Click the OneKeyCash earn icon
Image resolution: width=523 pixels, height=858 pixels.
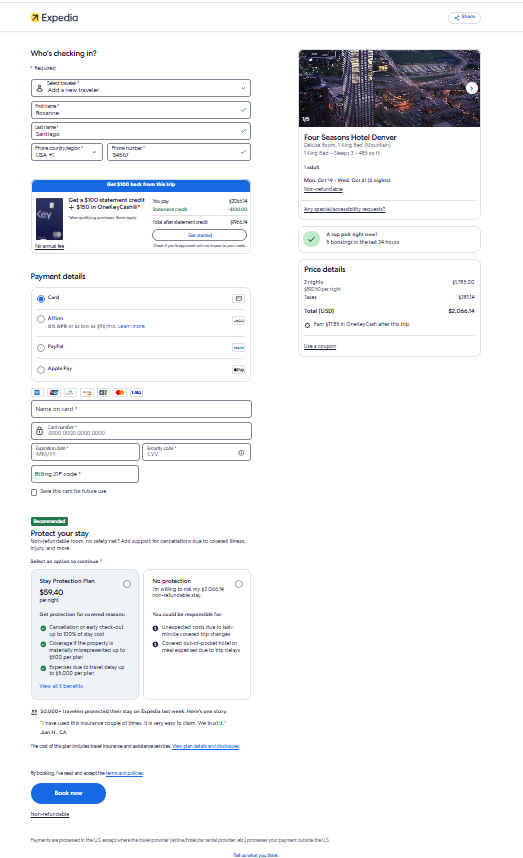point(307,325)
